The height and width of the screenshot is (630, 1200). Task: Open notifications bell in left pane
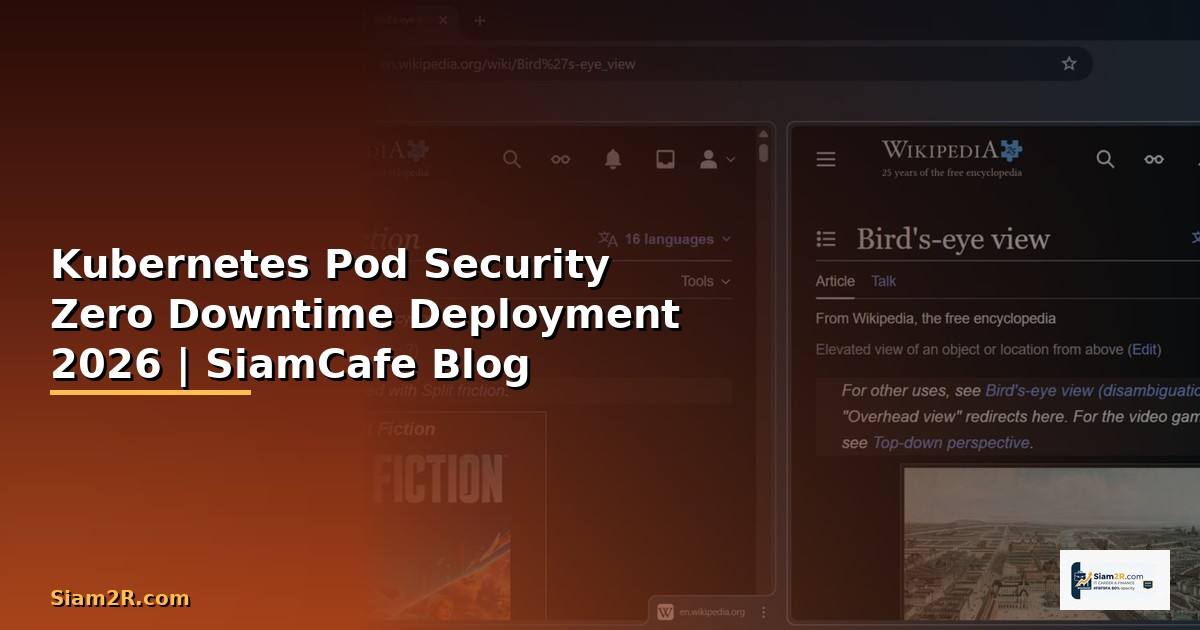coord(613,159)
